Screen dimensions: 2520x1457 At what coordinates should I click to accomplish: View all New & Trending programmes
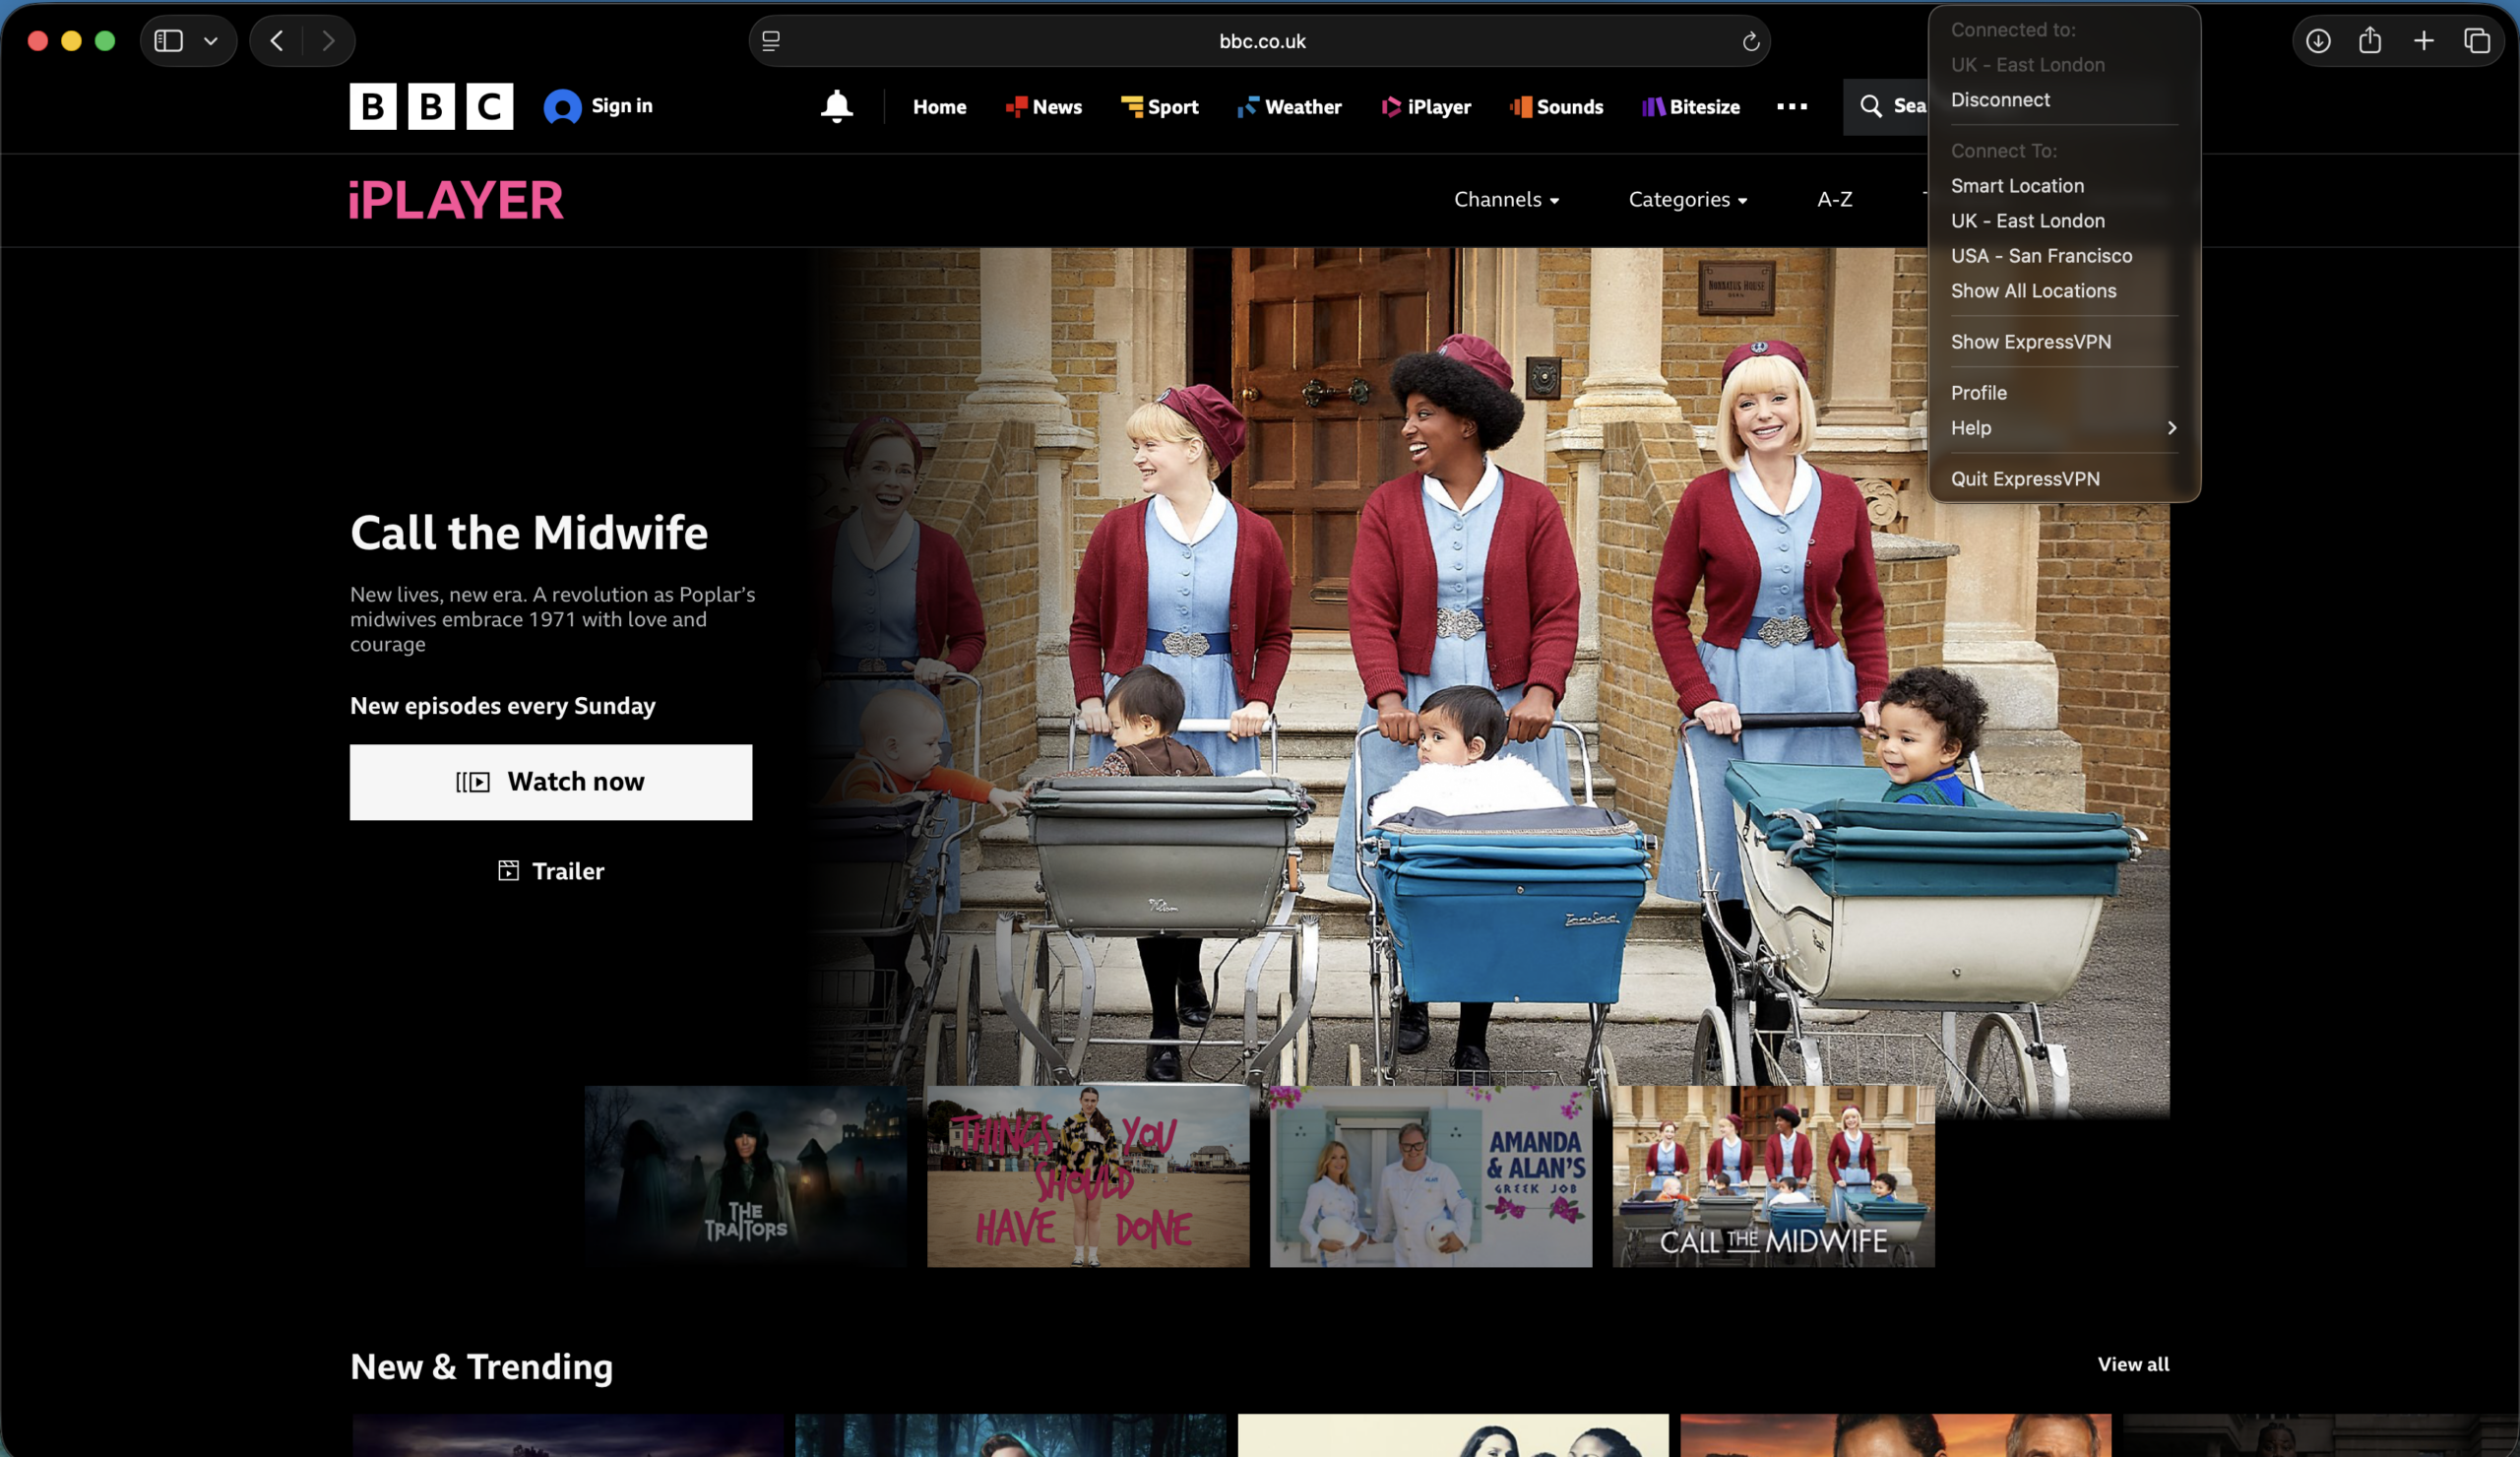pyautogui.click(x=2133, y=1364)
